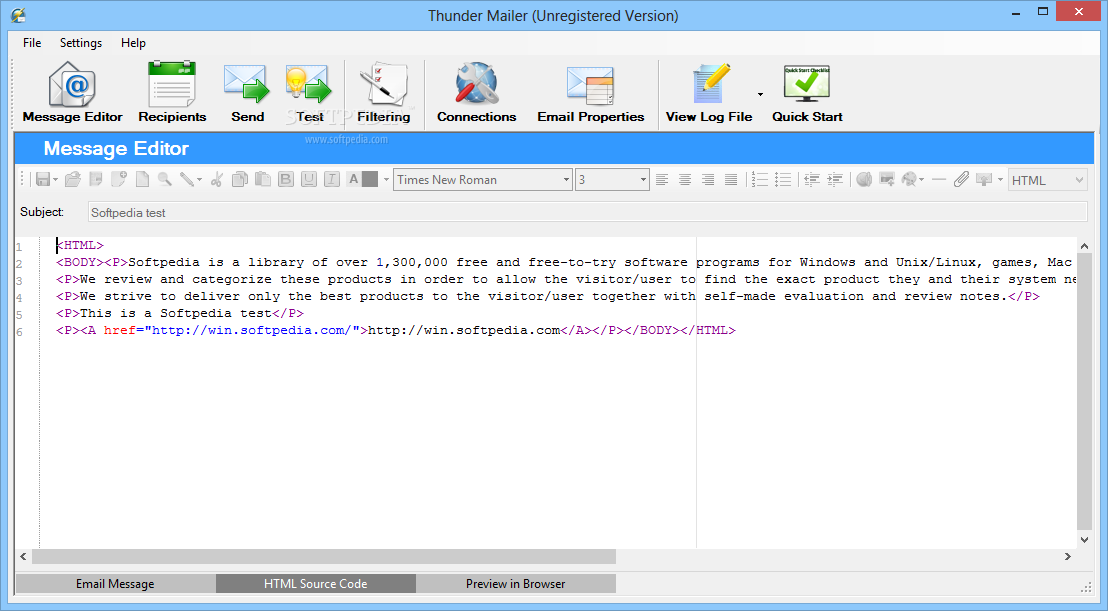
Task: Click the http://win.softpedia.com/ href value
Action: (251, 330)
